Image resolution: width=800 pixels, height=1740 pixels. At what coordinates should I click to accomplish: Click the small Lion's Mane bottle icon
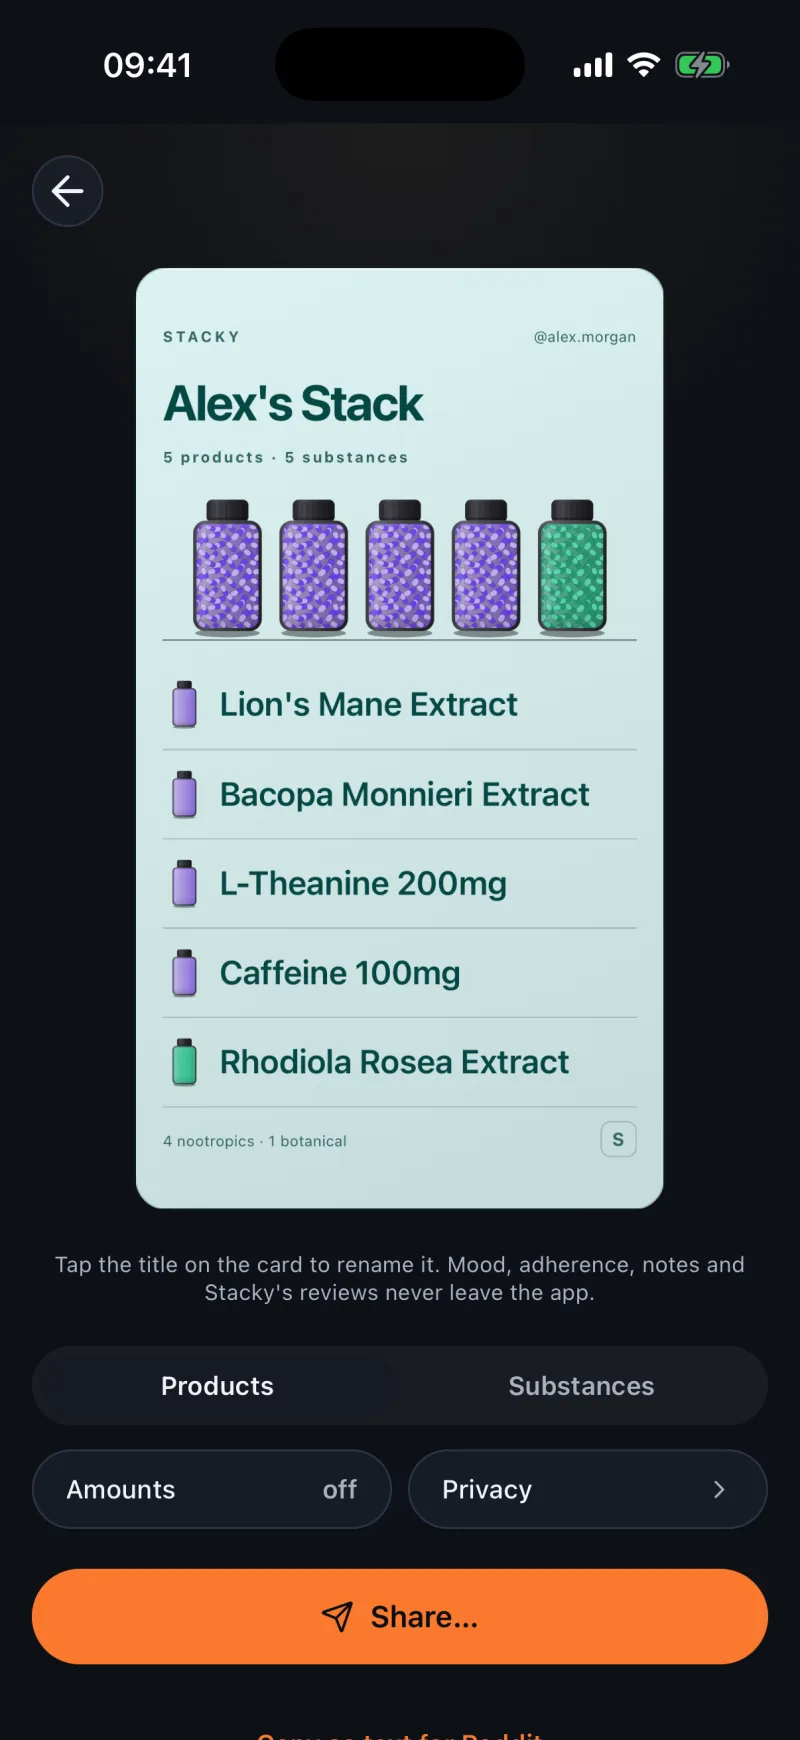click(184, 704)
